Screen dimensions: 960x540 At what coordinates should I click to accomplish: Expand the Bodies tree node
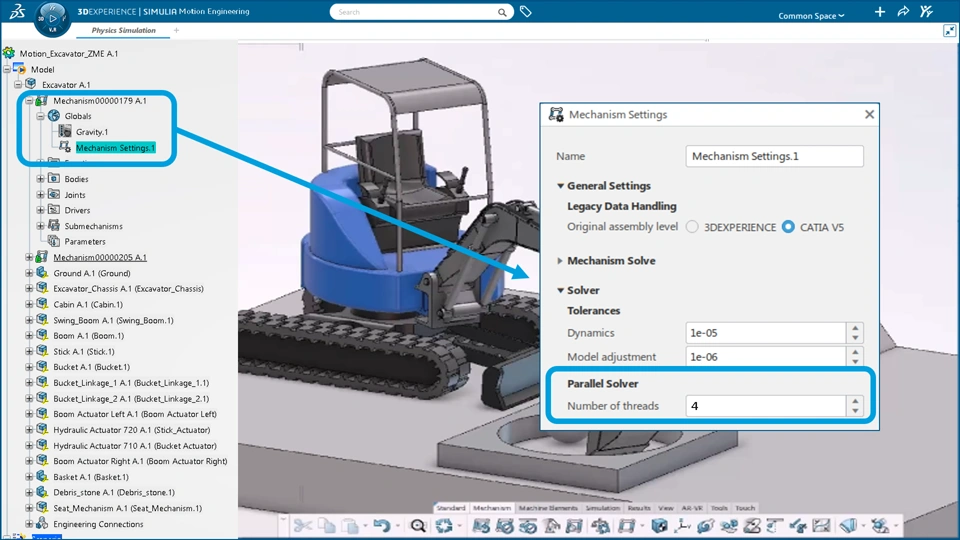[40, 179]
